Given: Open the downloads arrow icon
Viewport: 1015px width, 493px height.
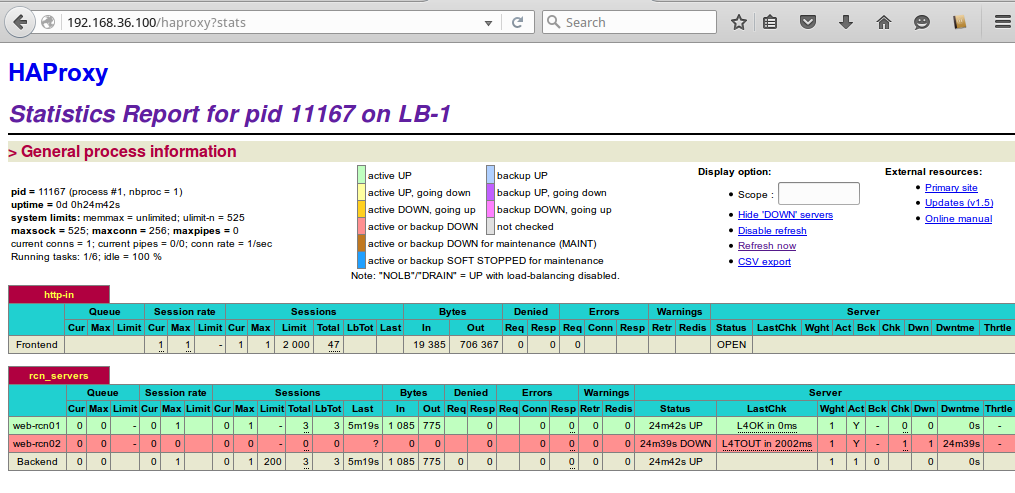Looking at the screenshot, I should tap(845, 22).
